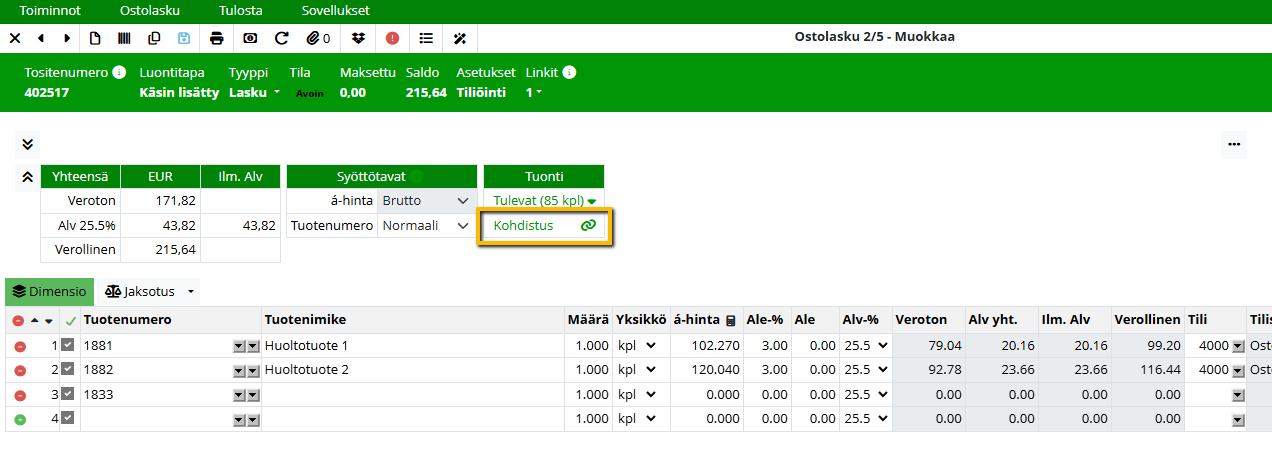Click the refresh arrow icon

pyautogui.click(x=282, y=38)
